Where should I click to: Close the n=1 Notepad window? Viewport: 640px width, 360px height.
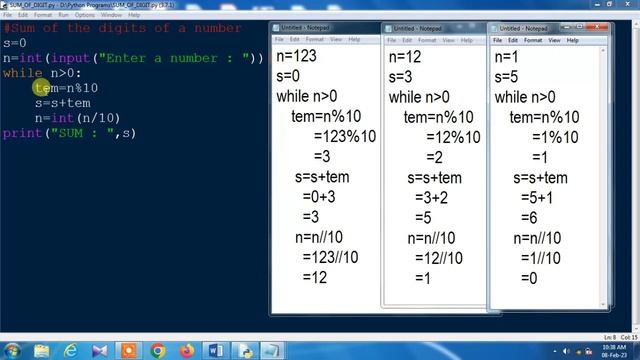coord(597,27)
